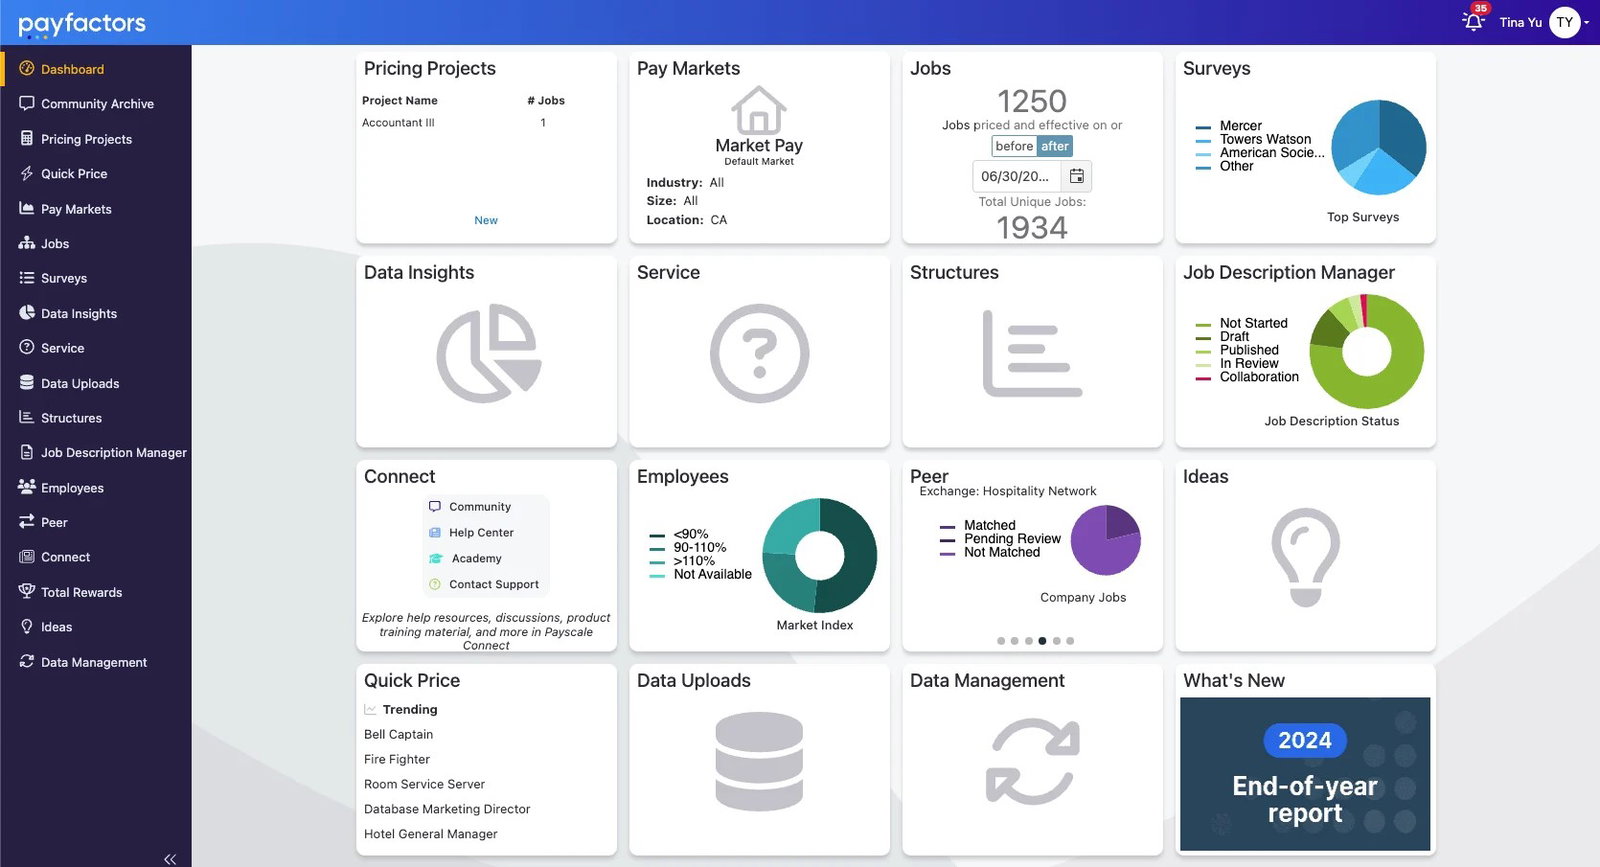Click the Total Rewards trophy icon
Screen dimensions: 1600x867
pos(27,591)
